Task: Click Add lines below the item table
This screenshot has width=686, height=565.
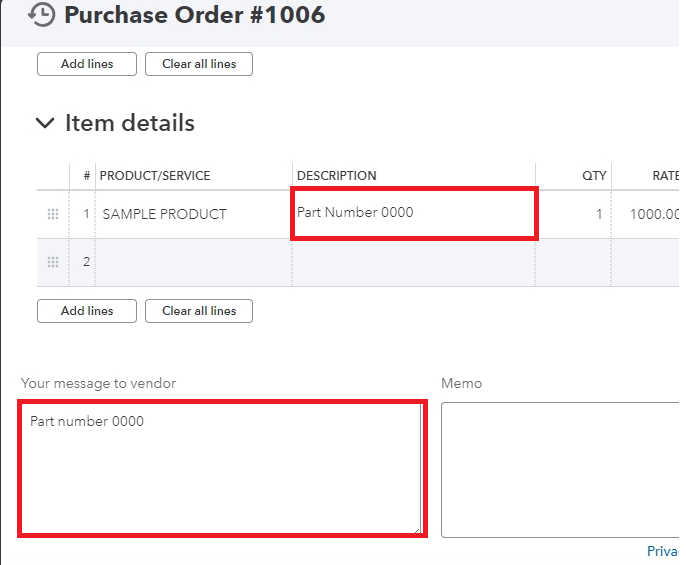Action: coord(87,311)
